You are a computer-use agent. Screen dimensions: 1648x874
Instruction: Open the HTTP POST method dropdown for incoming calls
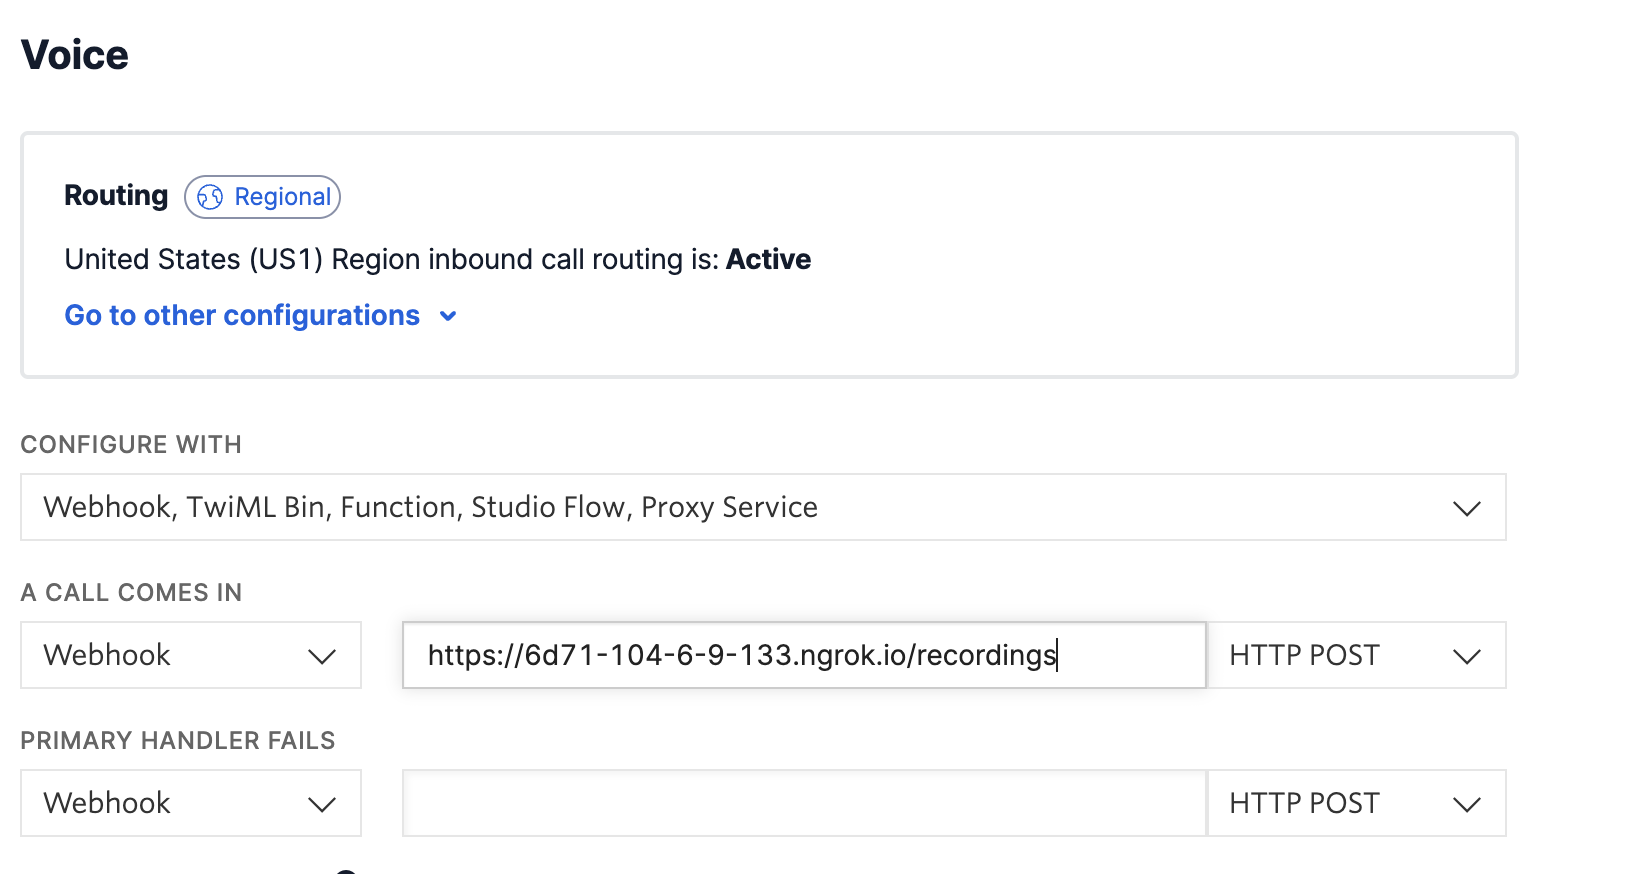point(1356,655)
